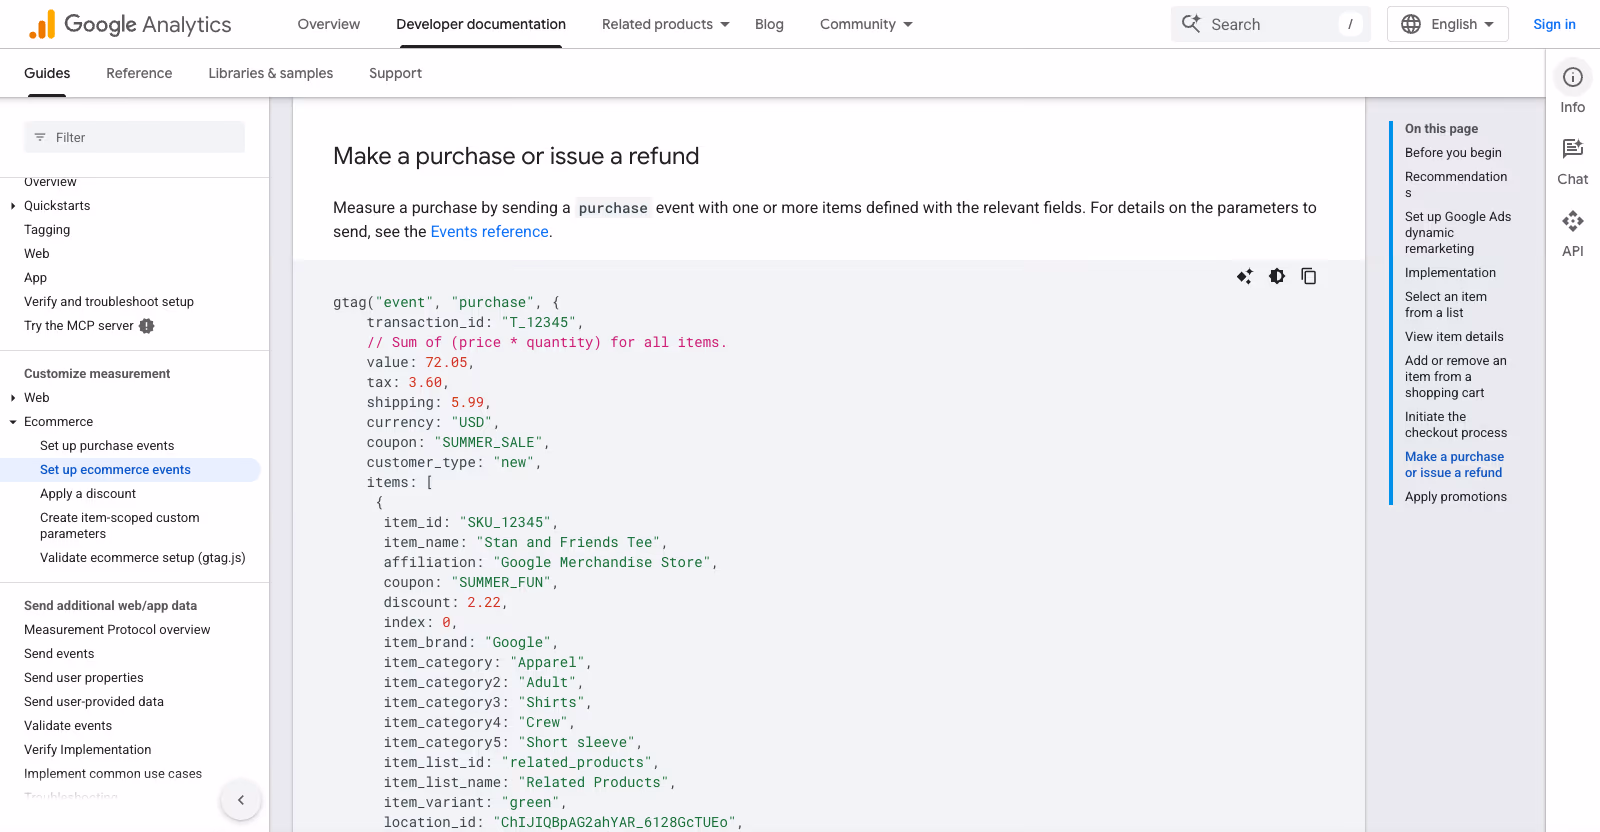Toggle dark theme for code sample
Screen dimensions: 1600x832
[1277, 276]
